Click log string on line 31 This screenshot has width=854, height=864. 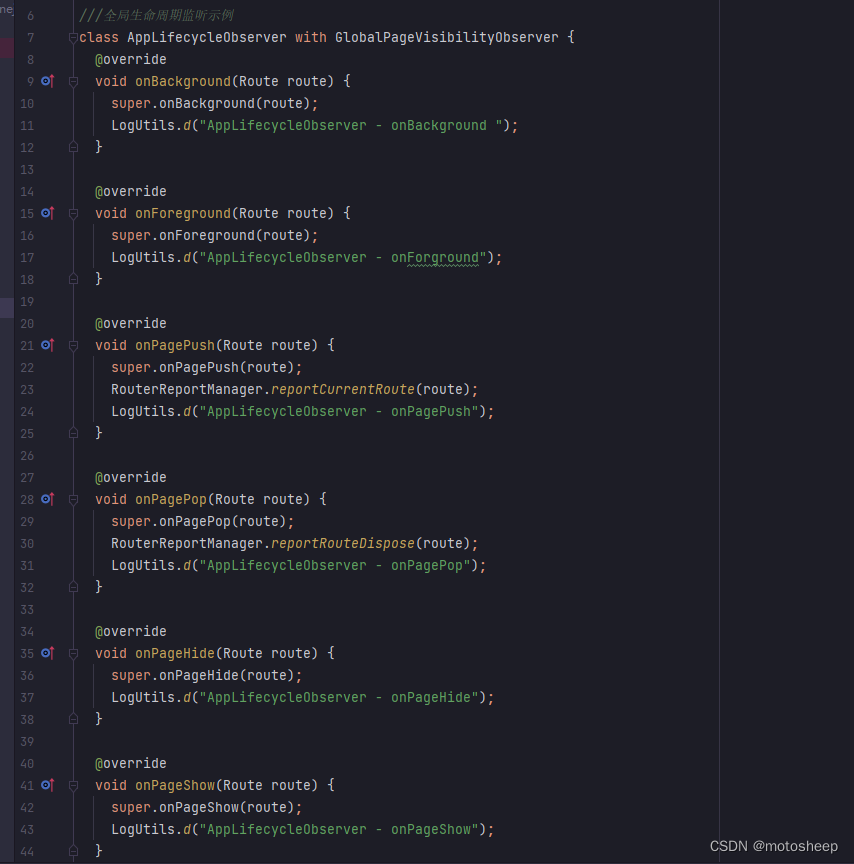coord(334,565)
